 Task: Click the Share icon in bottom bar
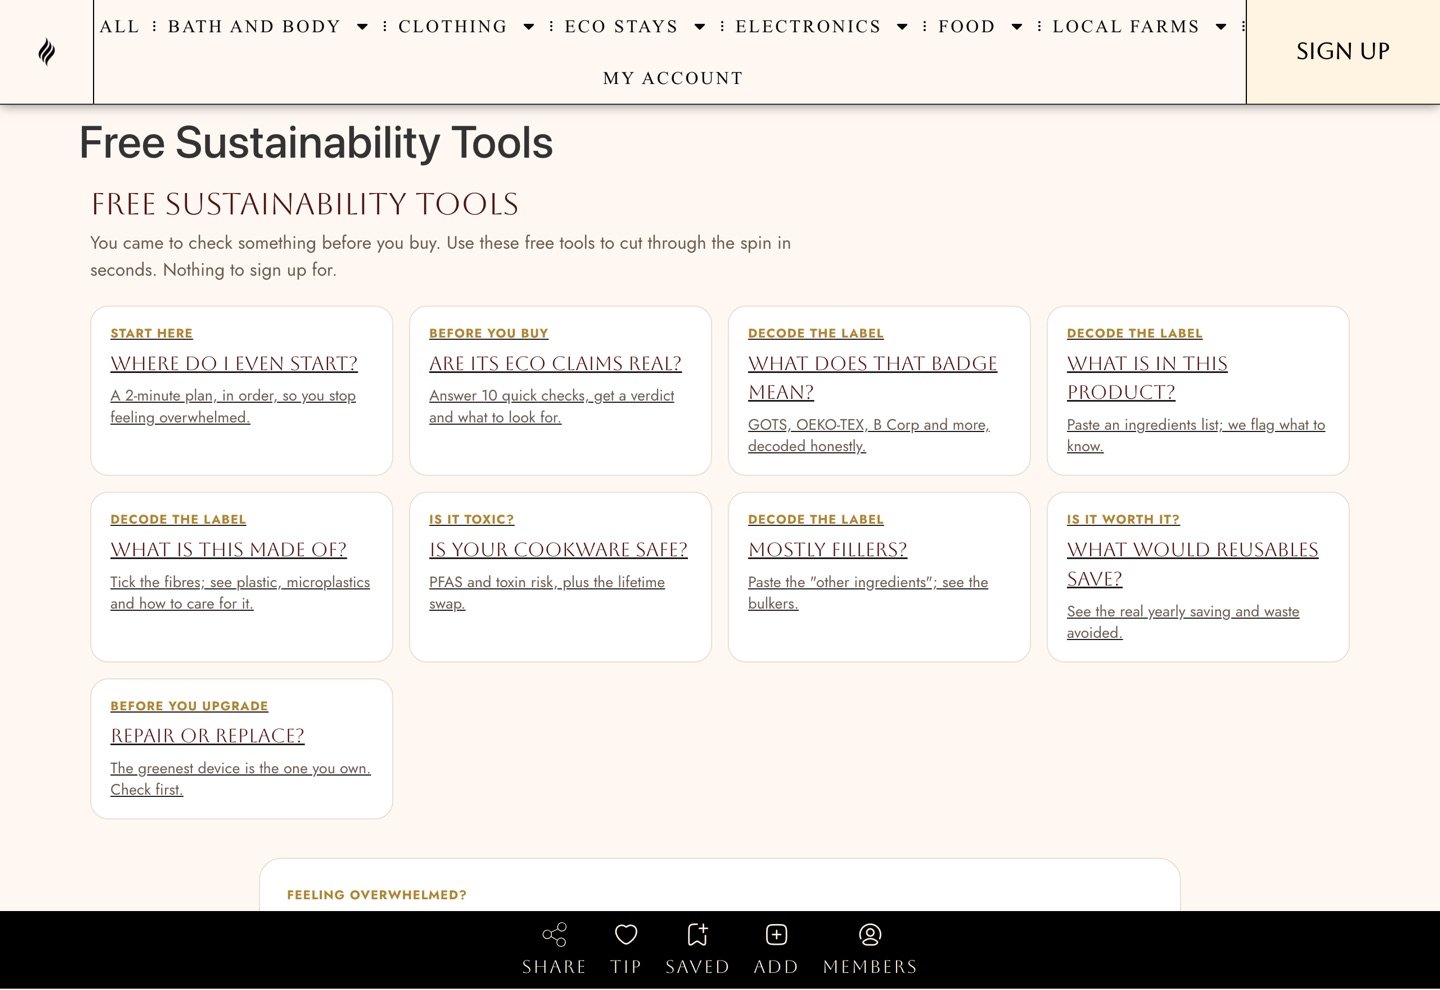554,935
